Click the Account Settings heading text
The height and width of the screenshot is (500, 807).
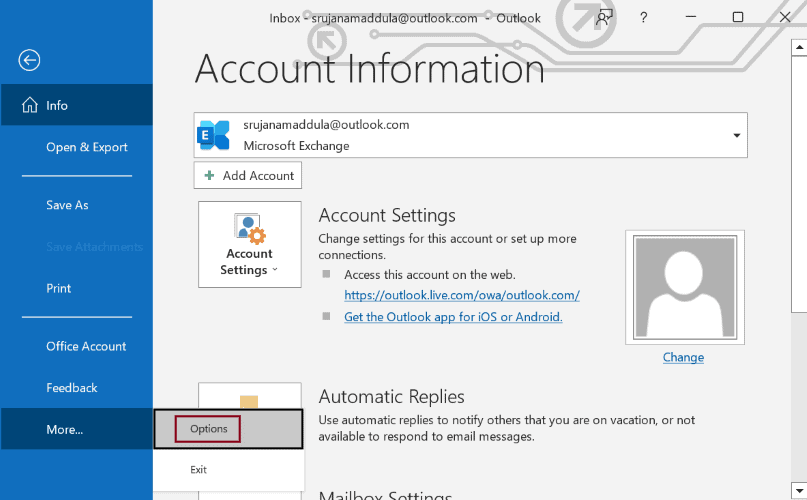click(387, 215)
